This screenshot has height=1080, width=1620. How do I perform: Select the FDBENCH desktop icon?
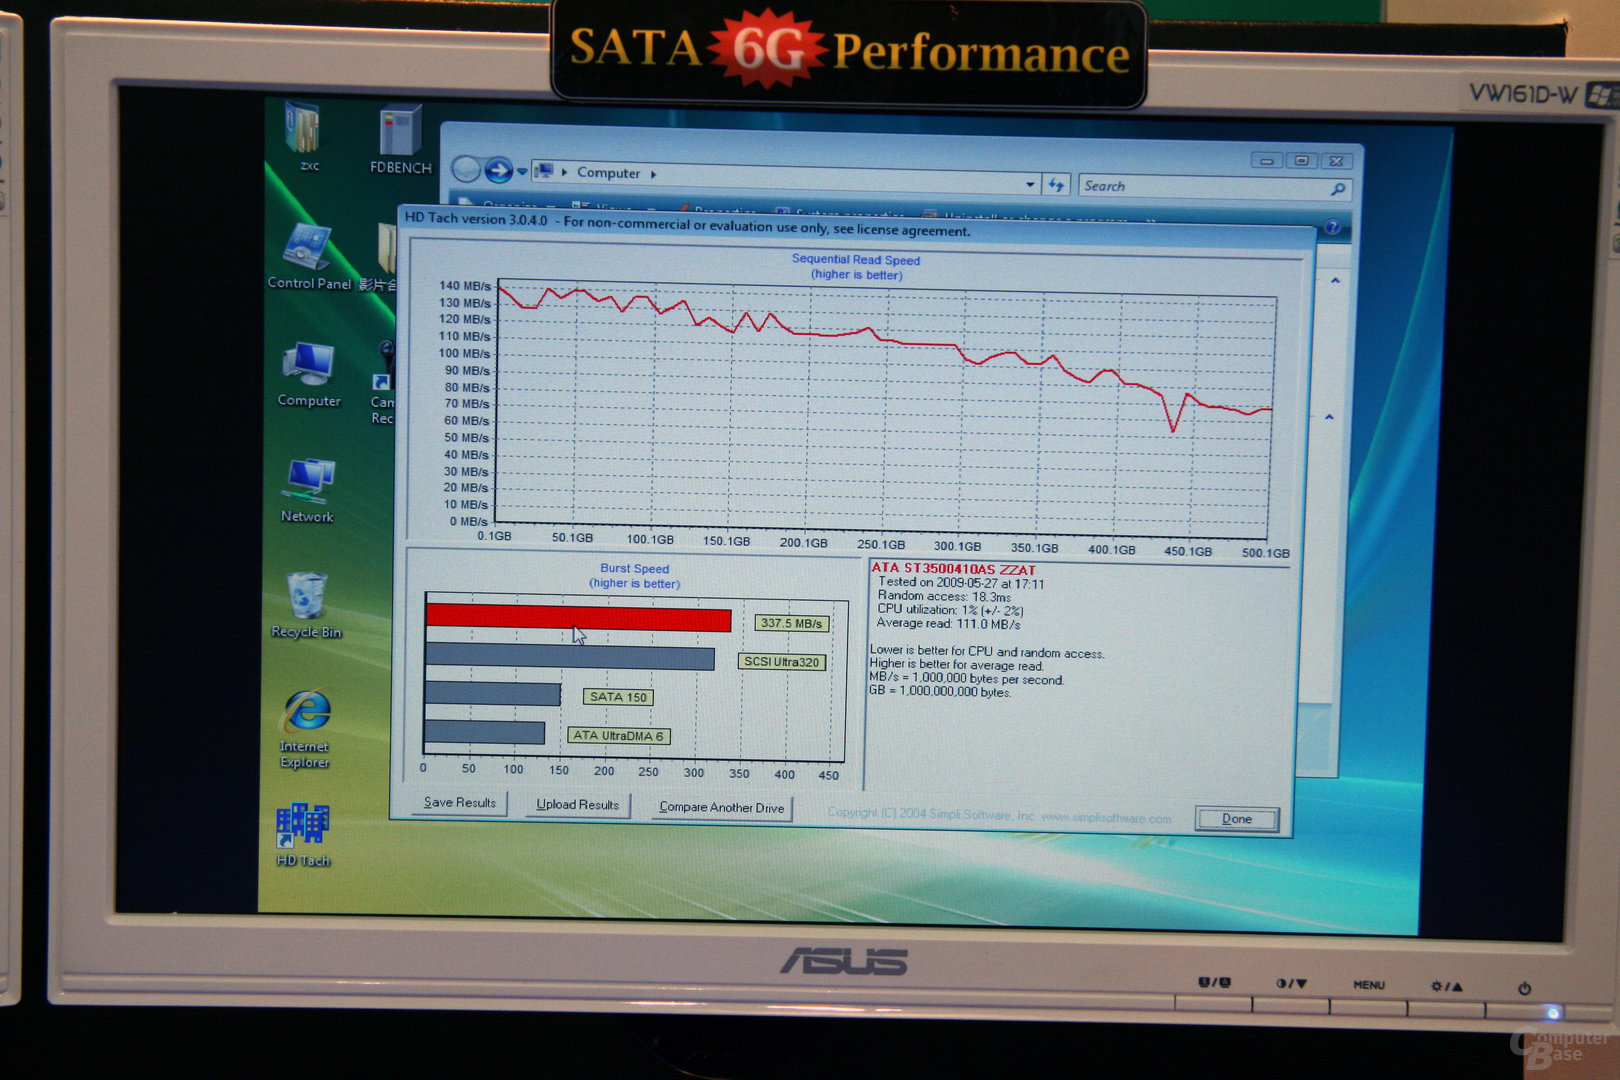401,138
